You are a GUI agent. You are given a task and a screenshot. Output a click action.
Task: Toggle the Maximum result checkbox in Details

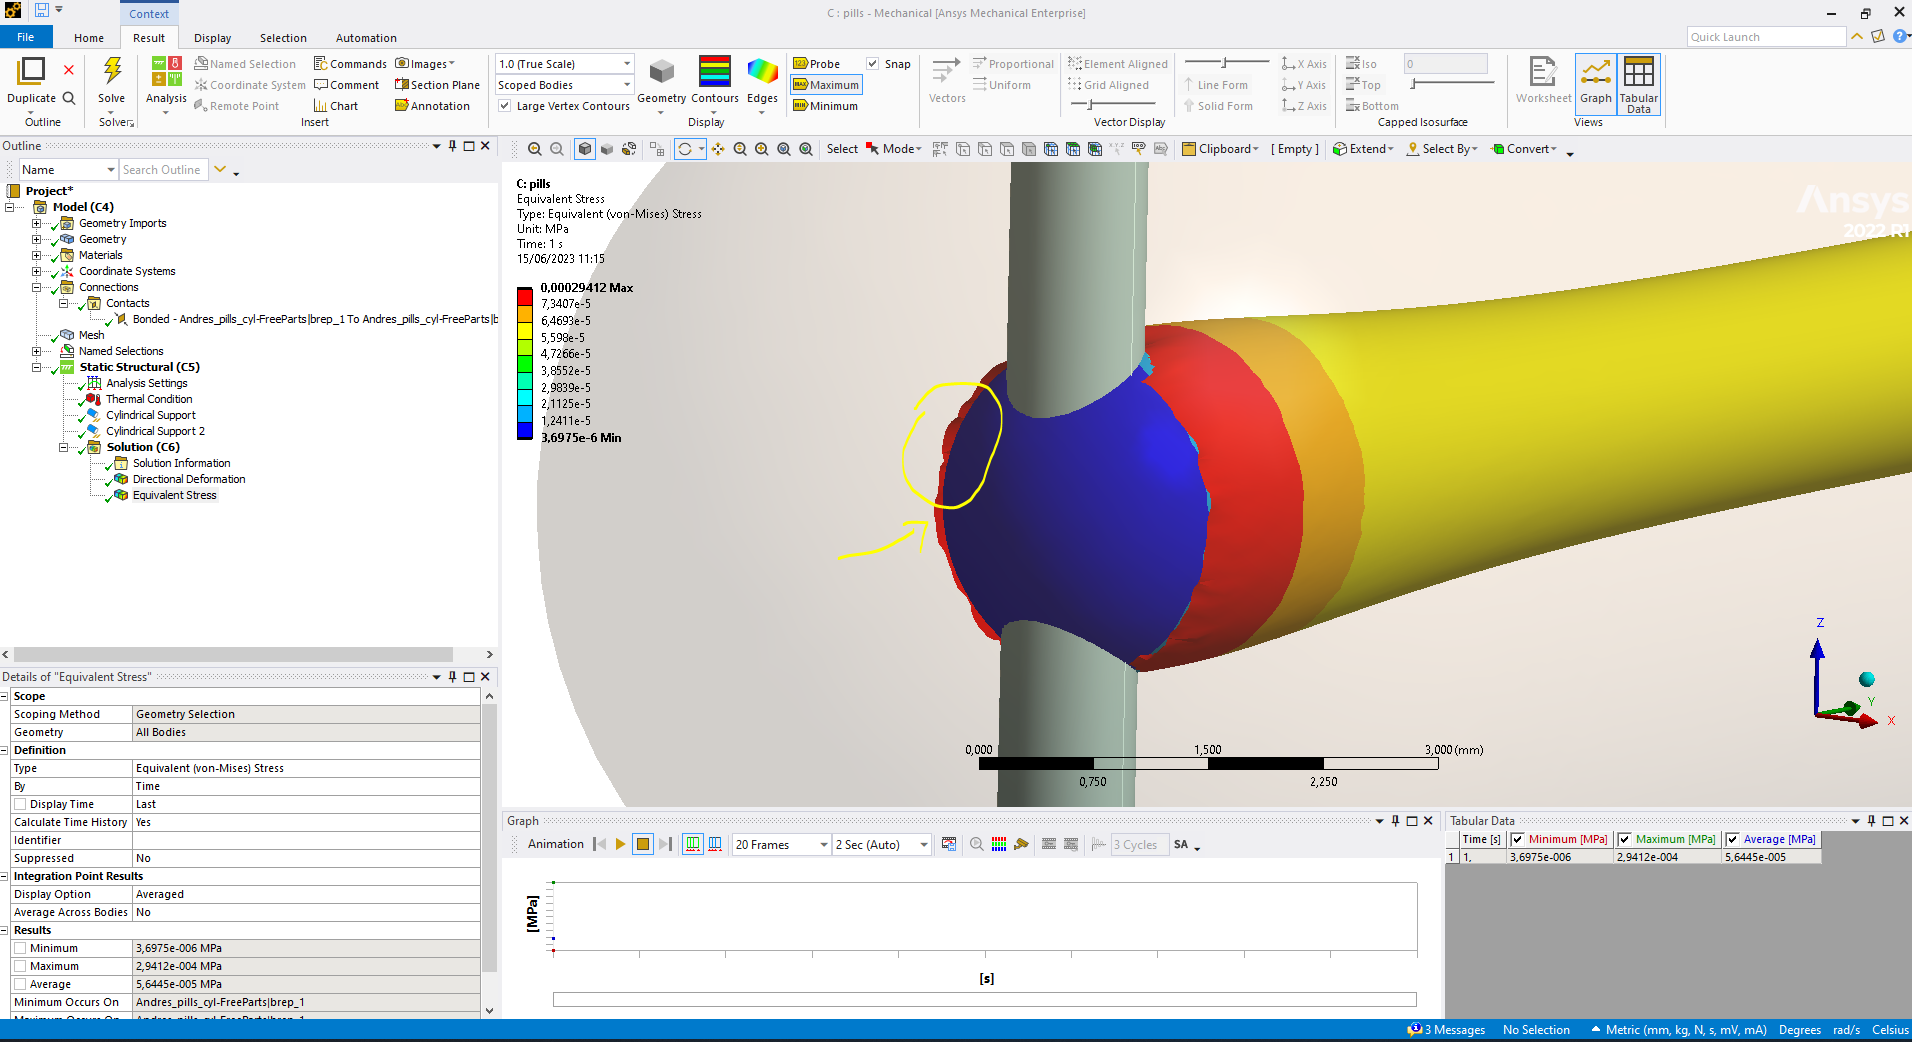pyautogui.click(x=20, y=966)
